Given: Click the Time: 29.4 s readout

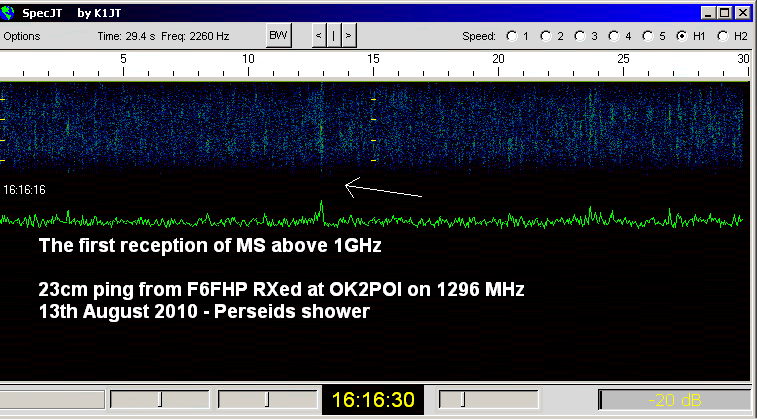Looking at the screenshot, I should pyautogui.click(x=126, y=36).
